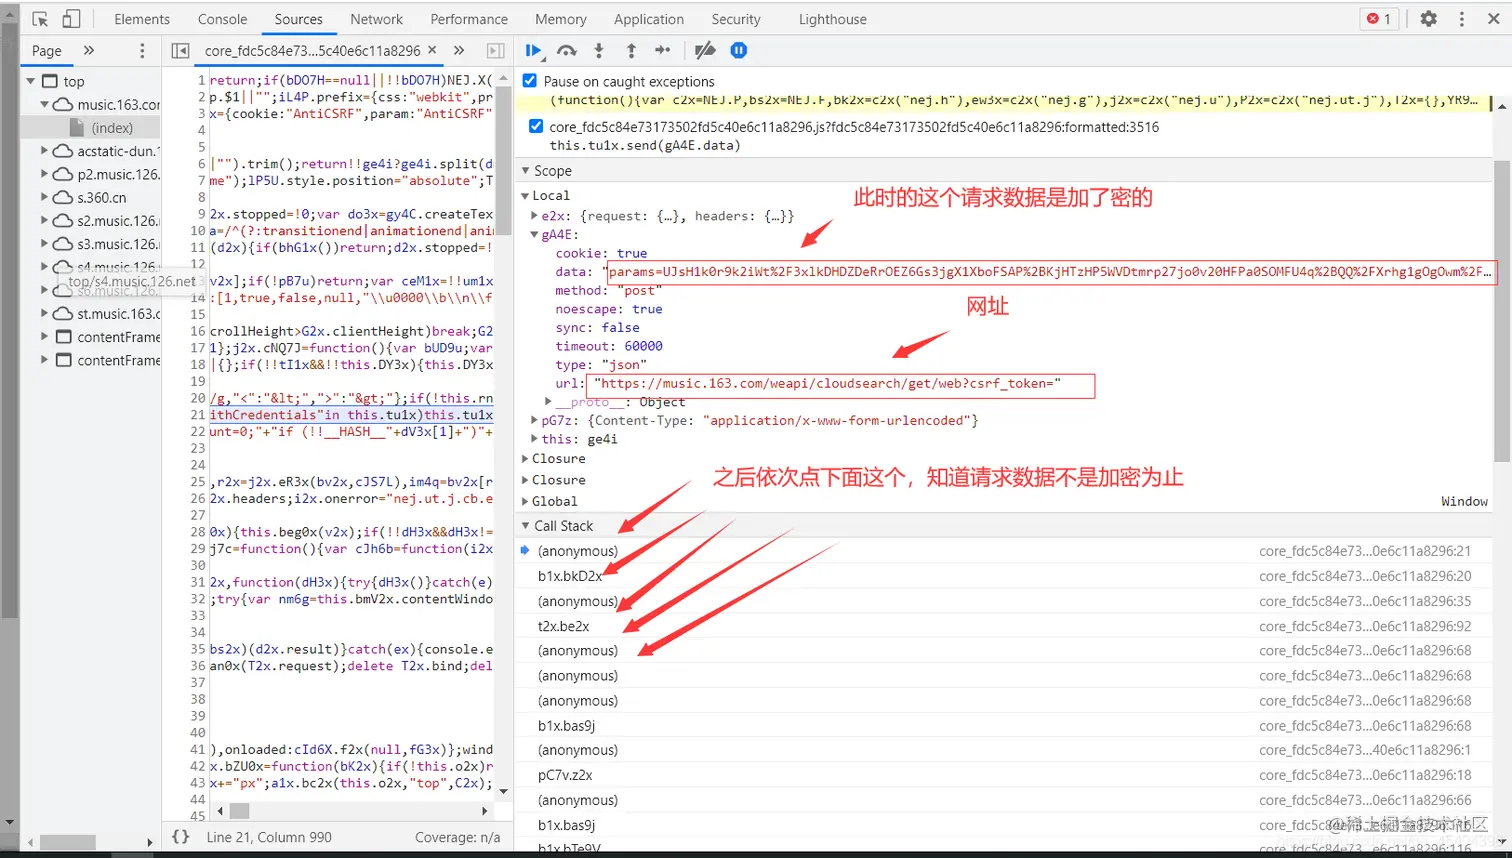The width and height of the screenshot is (1512, 858).
Task: Deactivate breakpoints icon
Action: (x=705, y=50)
